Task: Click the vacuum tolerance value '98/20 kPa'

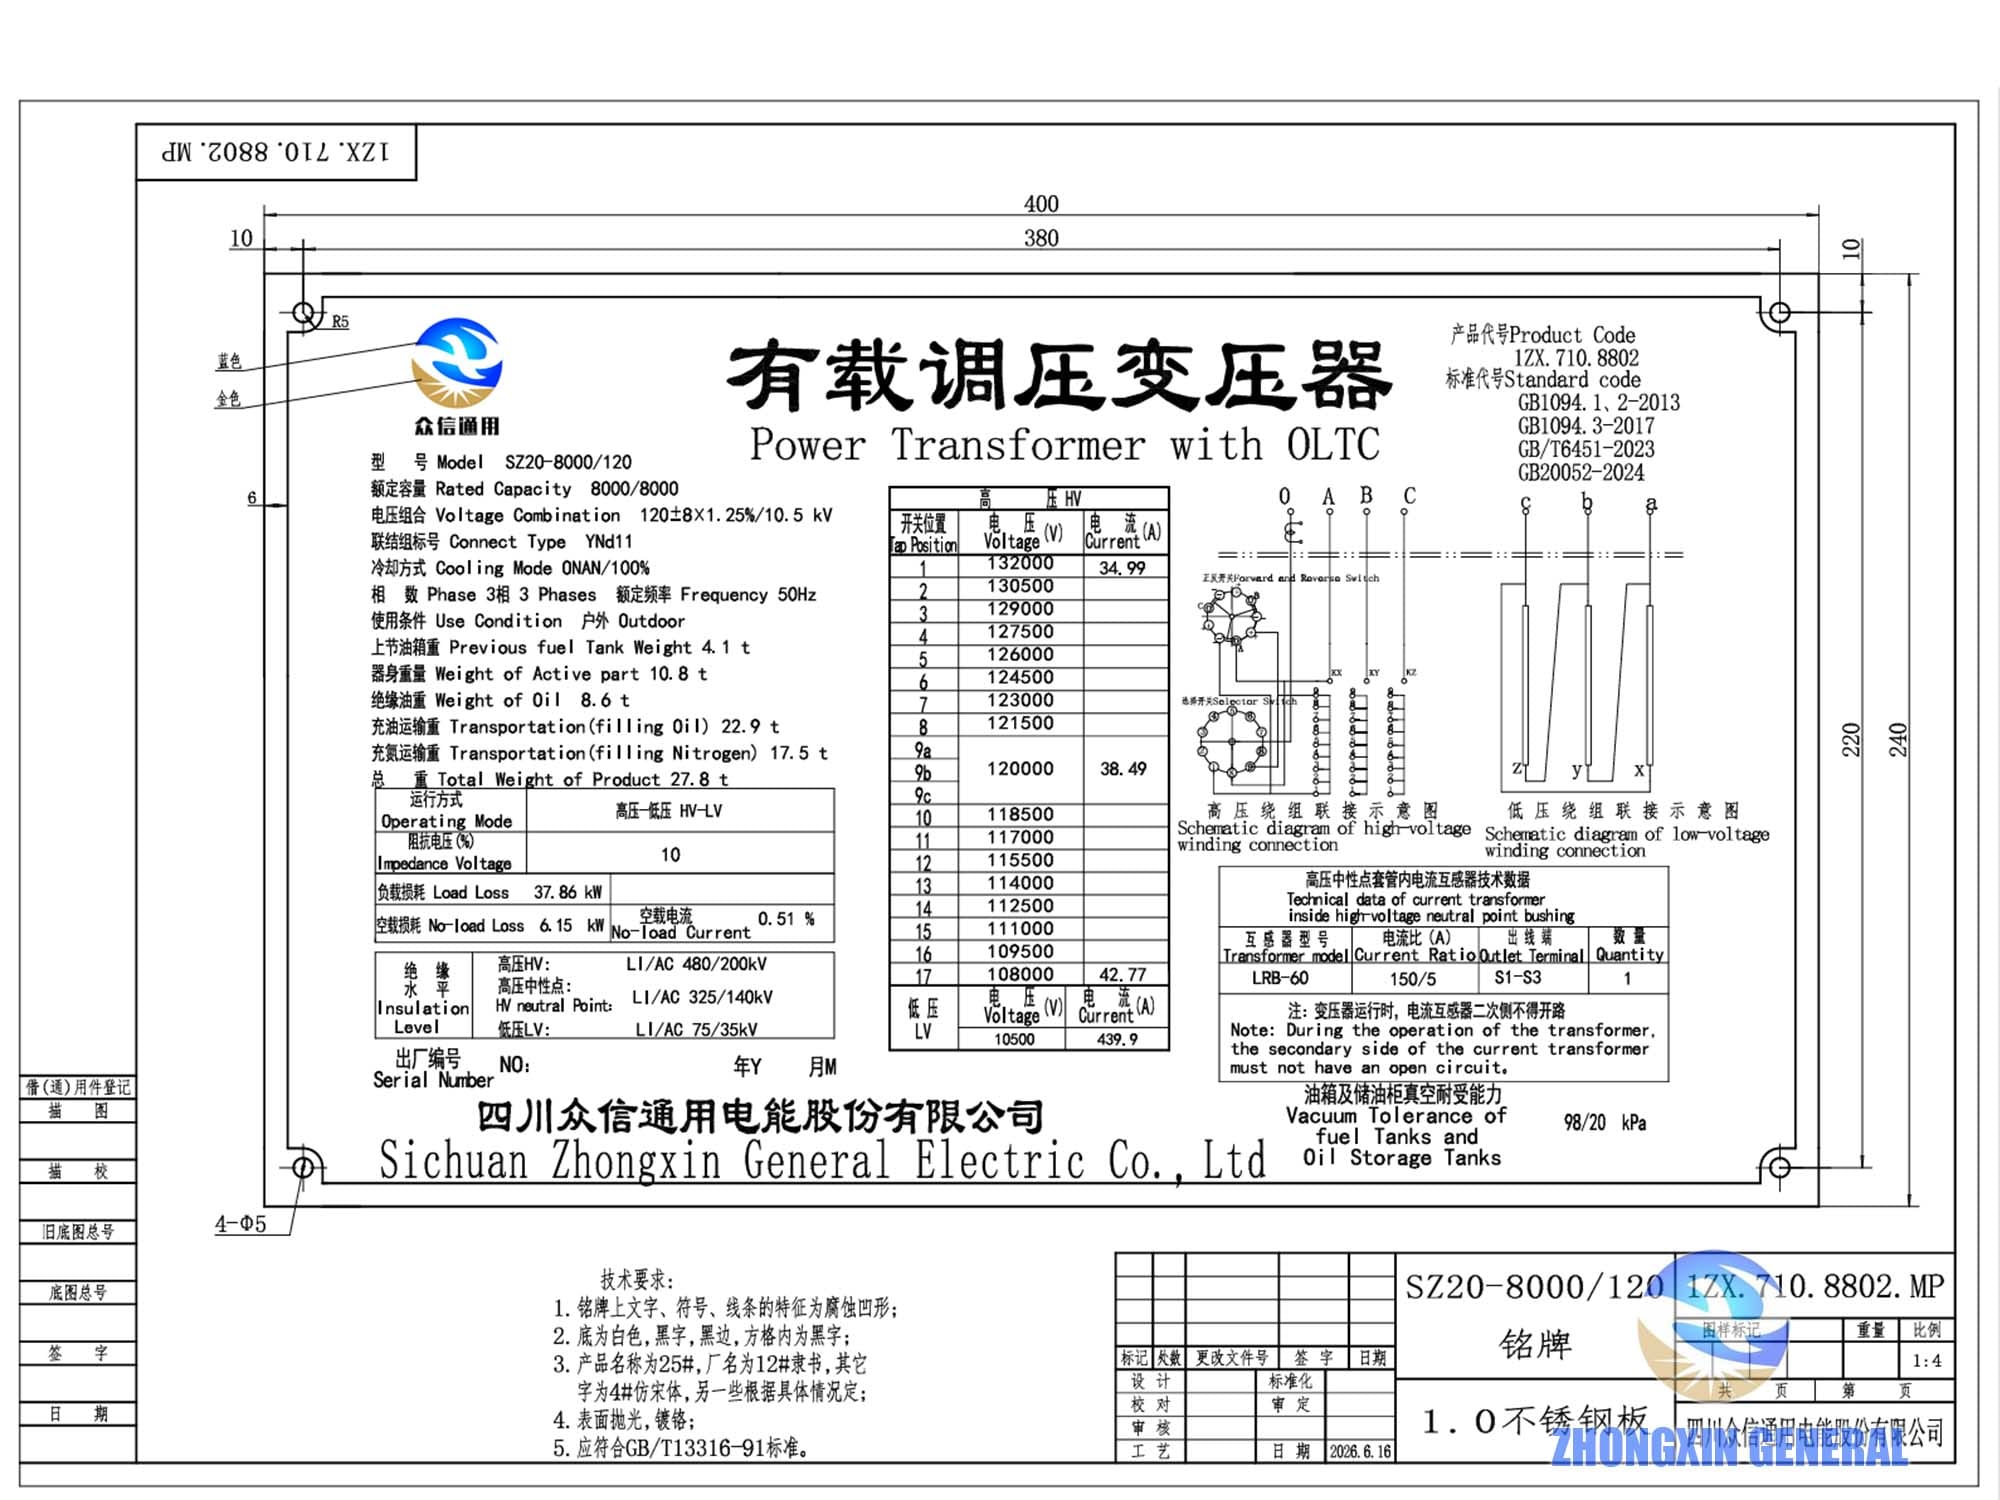Action: coord(1605,1123)
